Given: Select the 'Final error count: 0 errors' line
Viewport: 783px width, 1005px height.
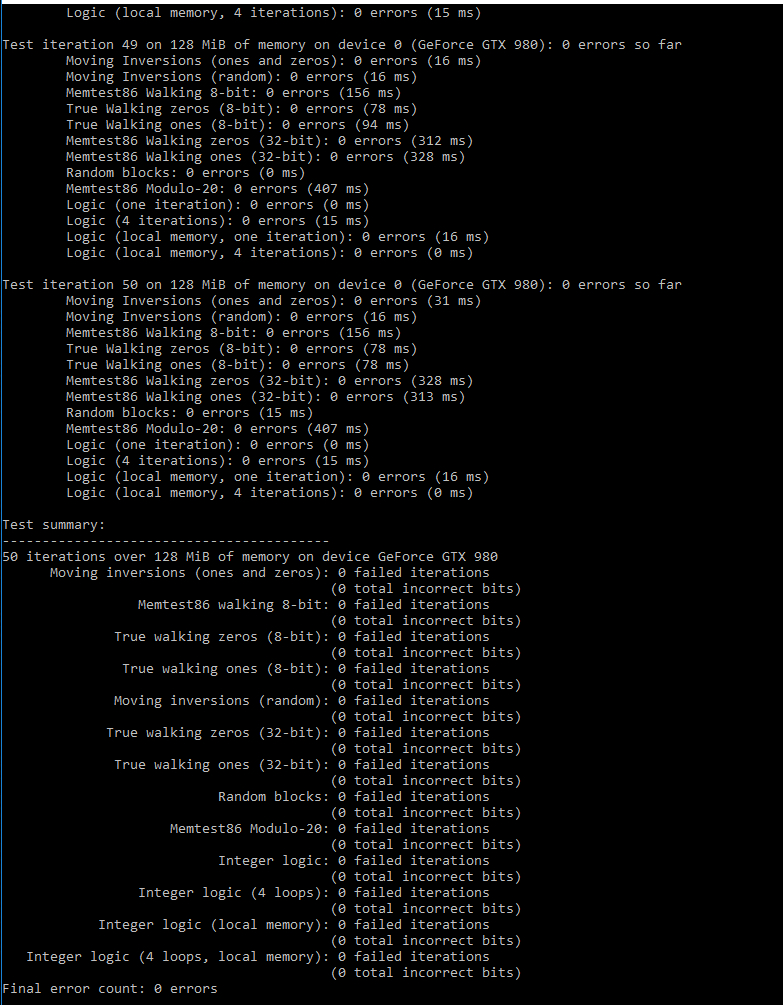Looking at the screenshot, I should tap(110, 989).
